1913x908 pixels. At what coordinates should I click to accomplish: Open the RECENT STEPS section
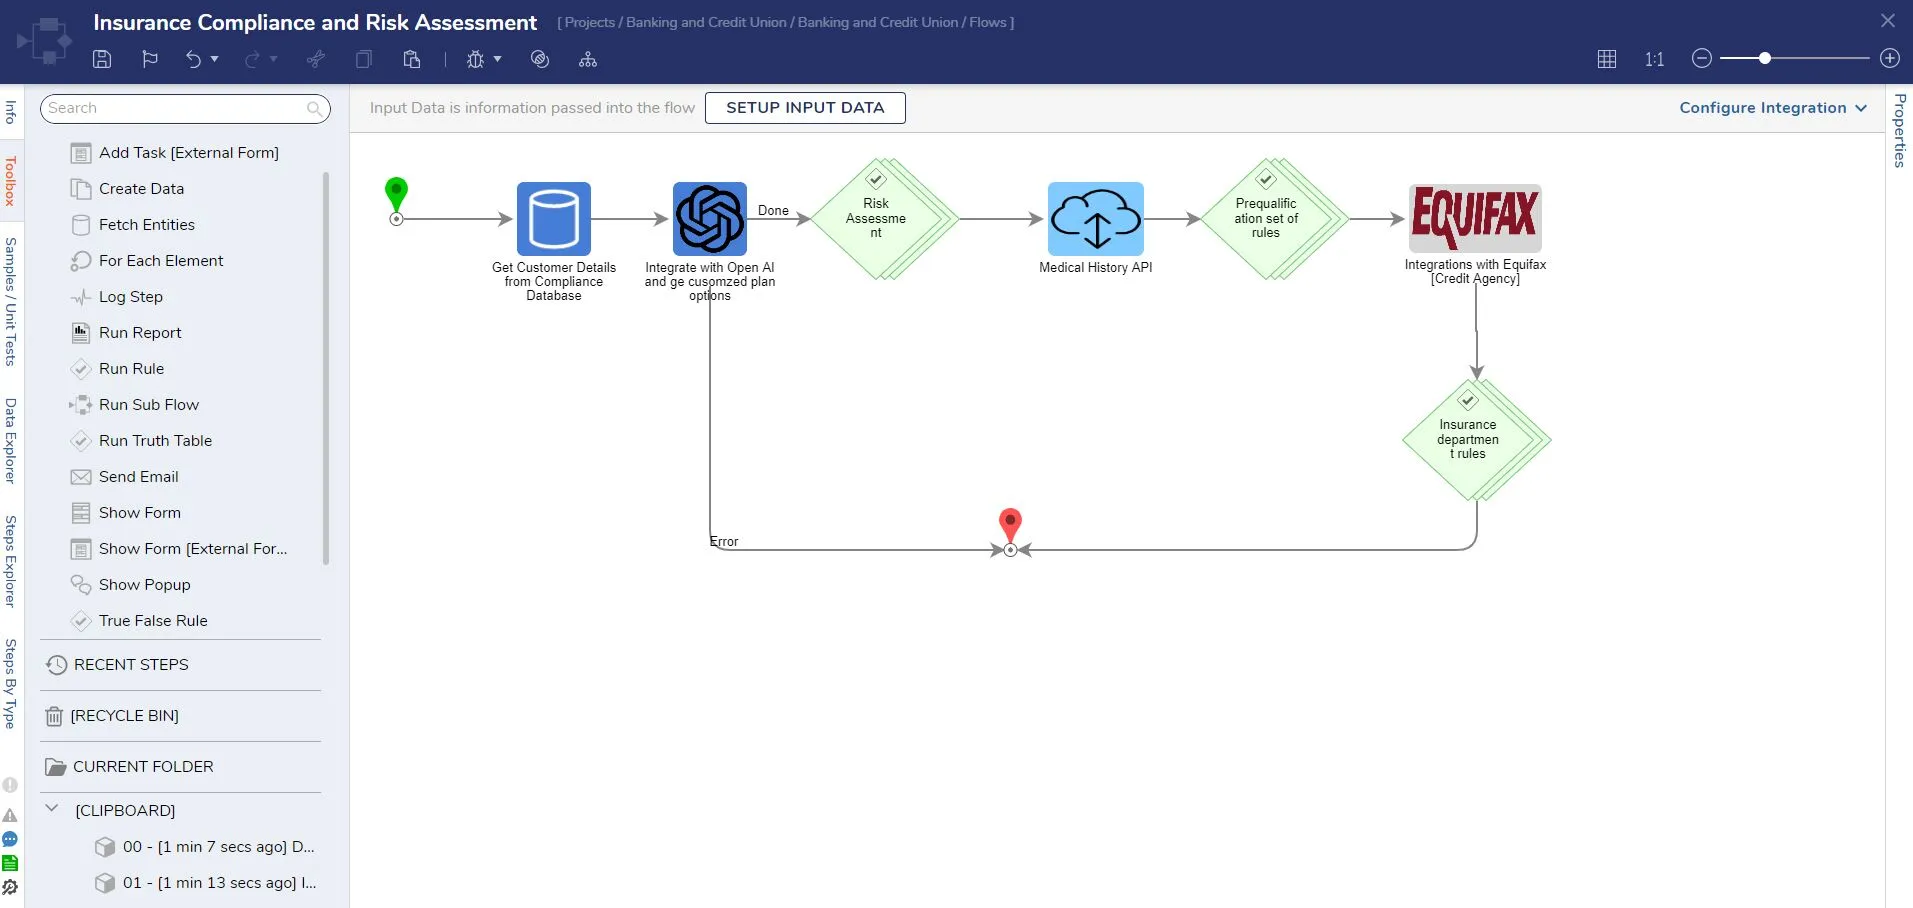pyautogui.click(x=118, y=665)
